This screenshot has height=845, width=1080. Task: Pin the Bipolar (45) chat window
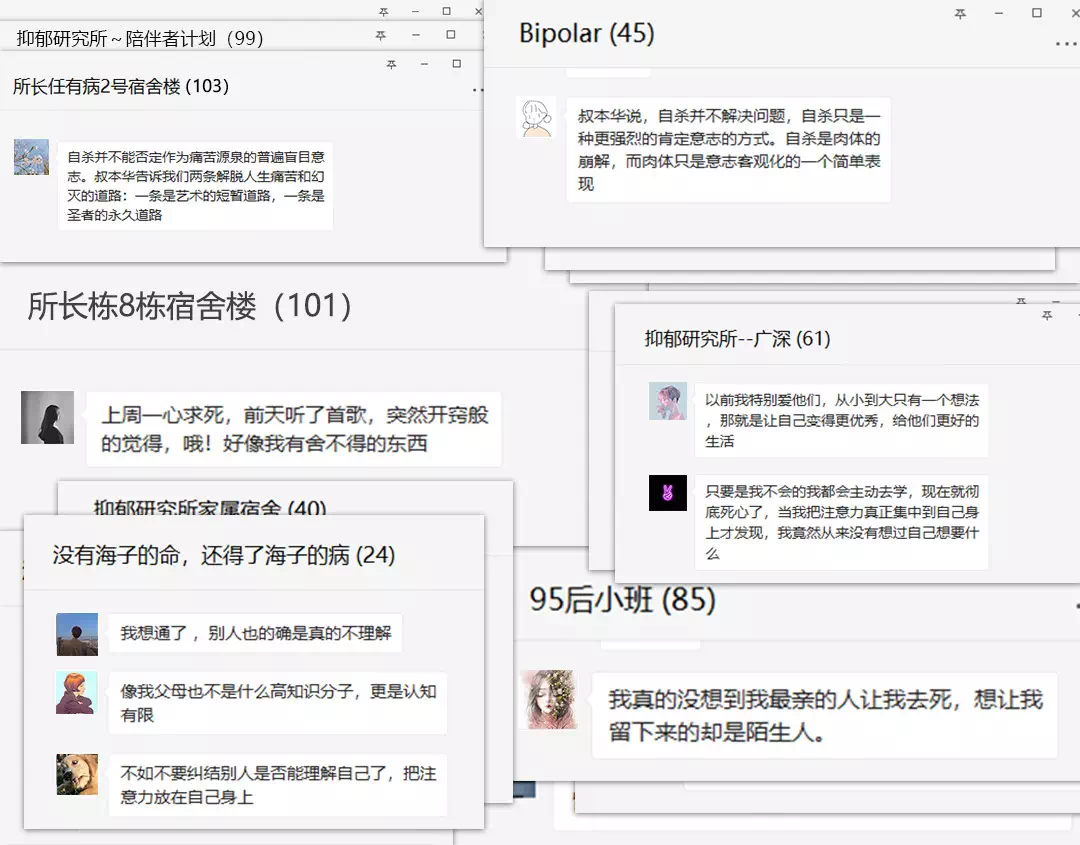(x=960, y=13)
